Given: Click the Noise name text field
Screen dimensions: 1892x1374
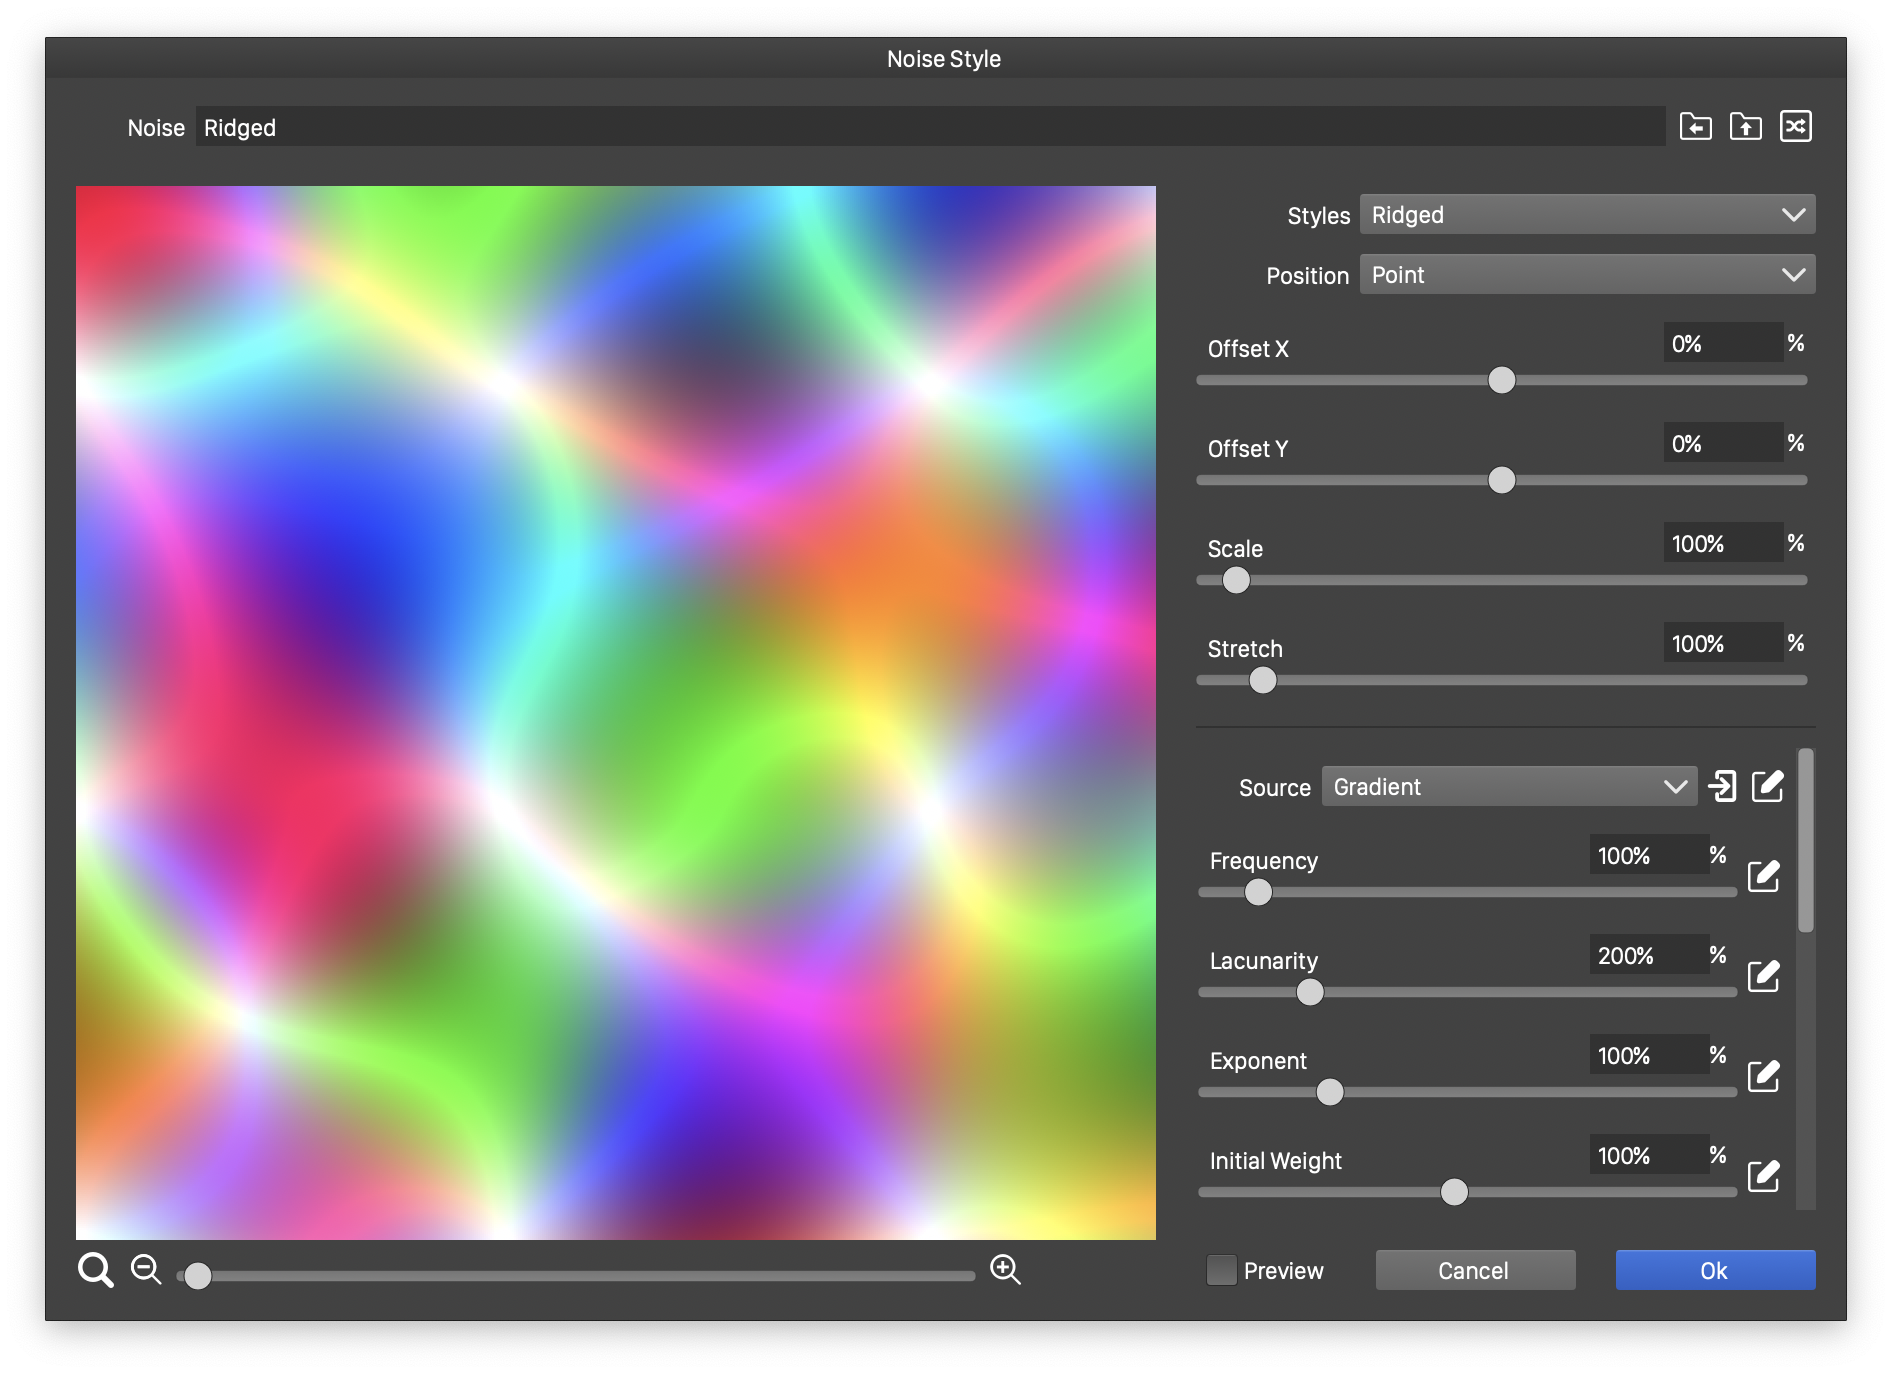Looking at the screenshot, I should [930, 127].
